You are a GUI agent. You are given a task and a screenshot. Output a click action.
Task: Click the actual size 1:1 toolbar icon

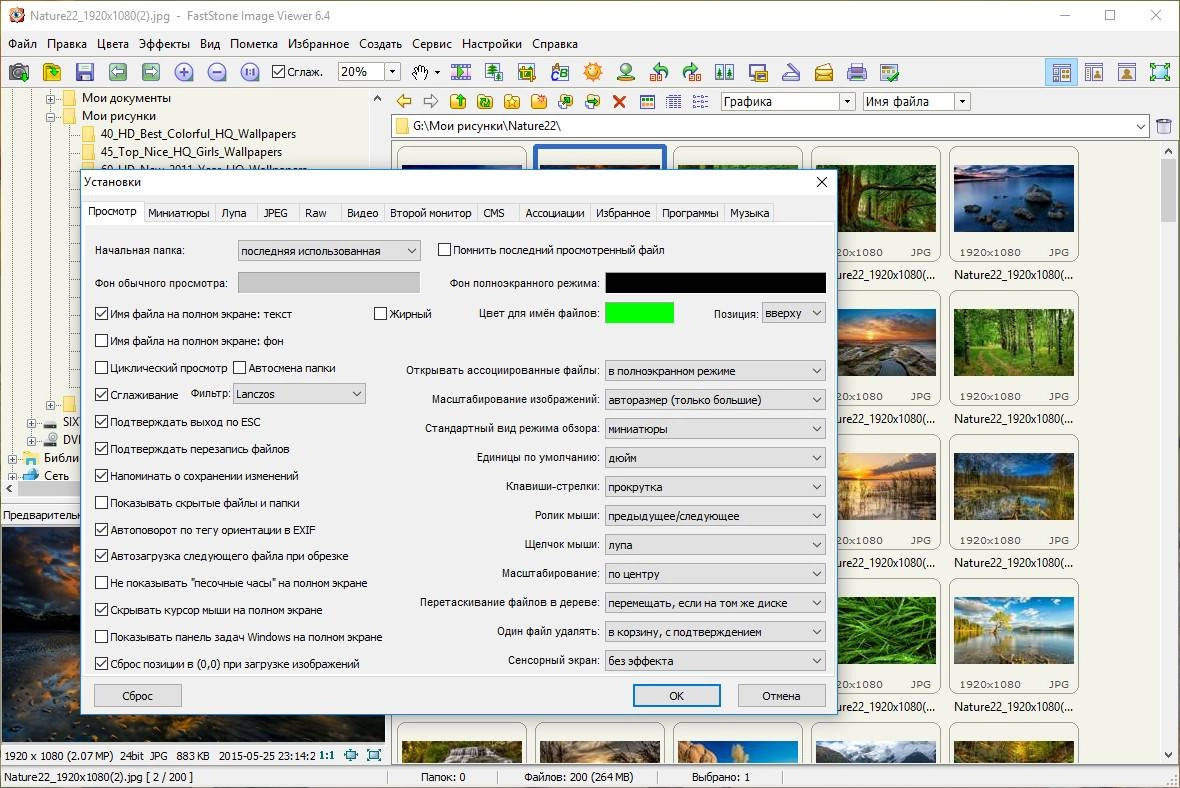click(x=250, y=72)
